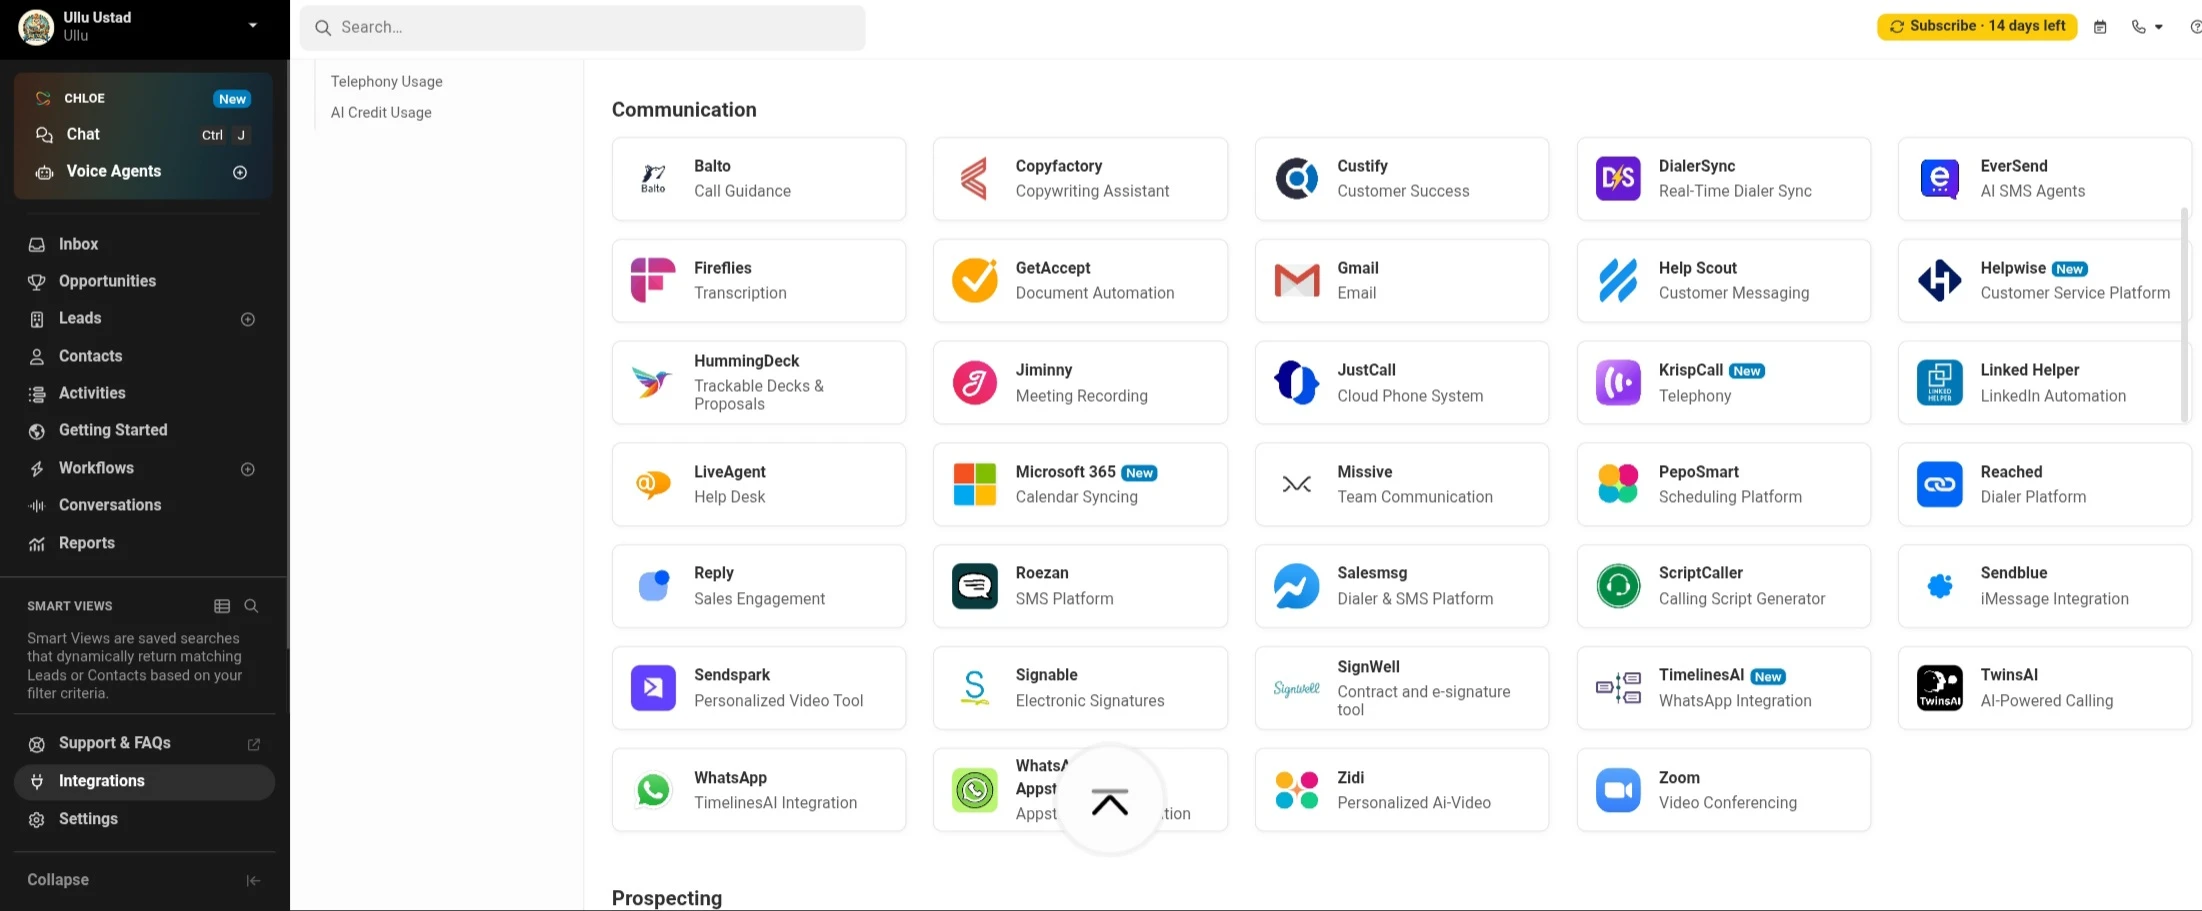Click the Zoom camera logo icon
The height and width of the screenshot is (911, 2202).
click(1618, 790)
